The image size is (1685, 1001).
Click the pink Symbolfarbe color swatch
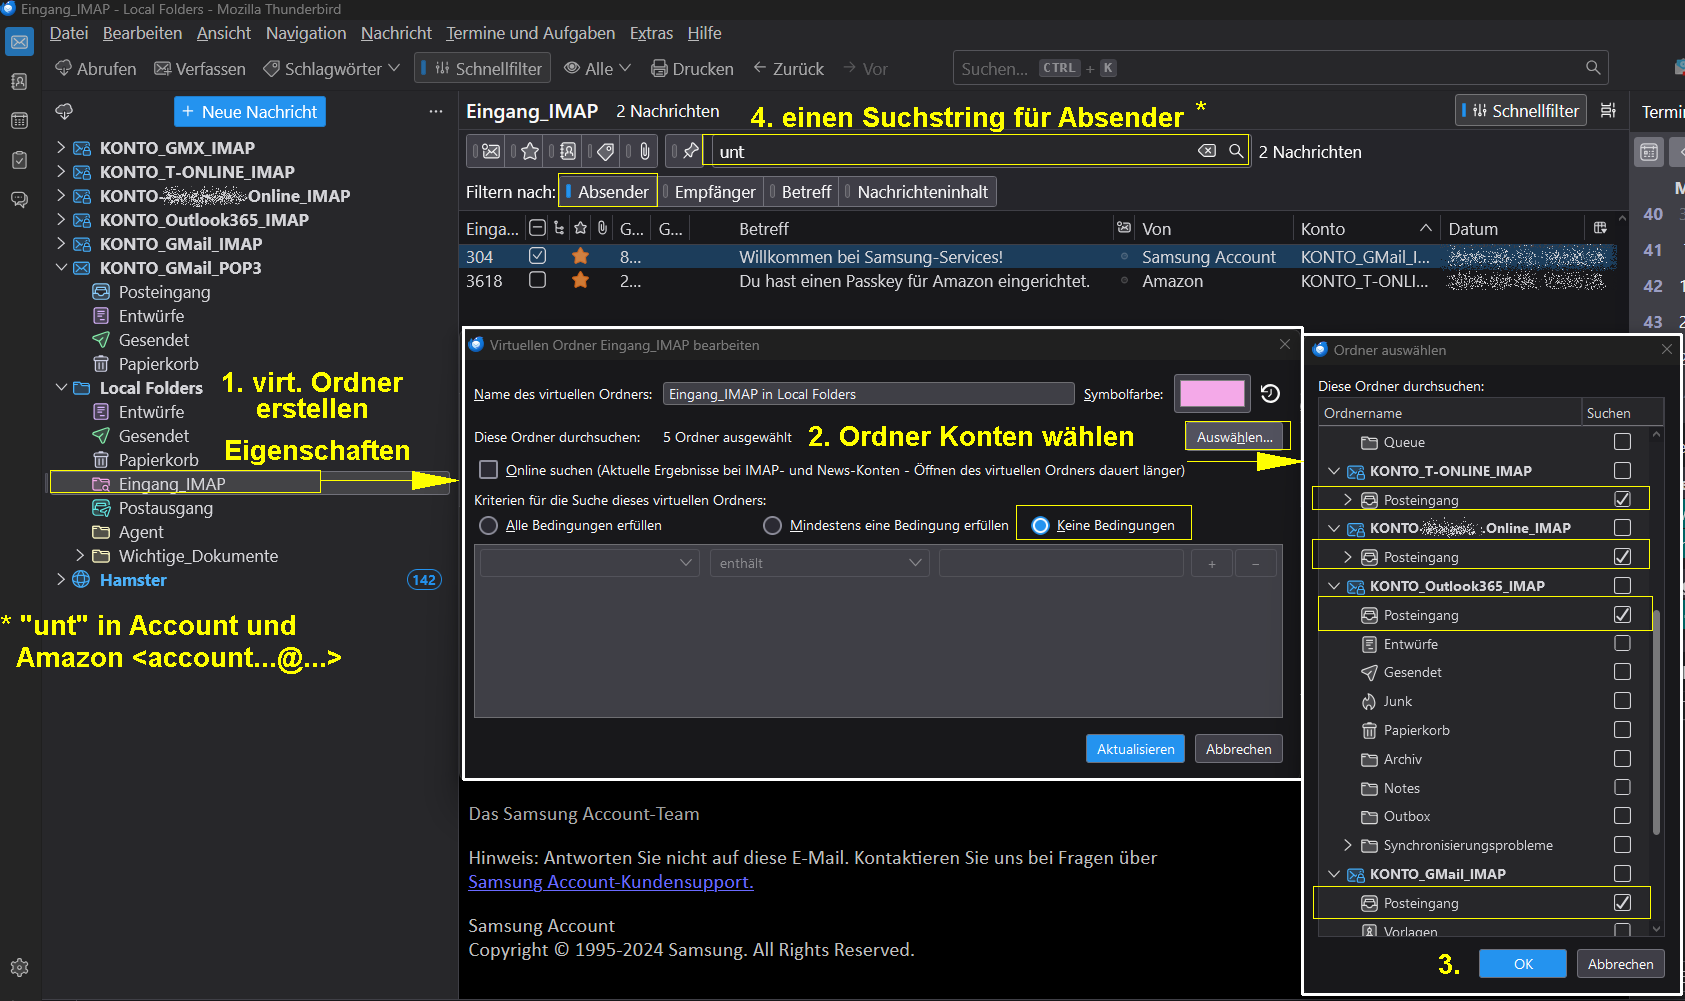click(x=1212, y=394)
